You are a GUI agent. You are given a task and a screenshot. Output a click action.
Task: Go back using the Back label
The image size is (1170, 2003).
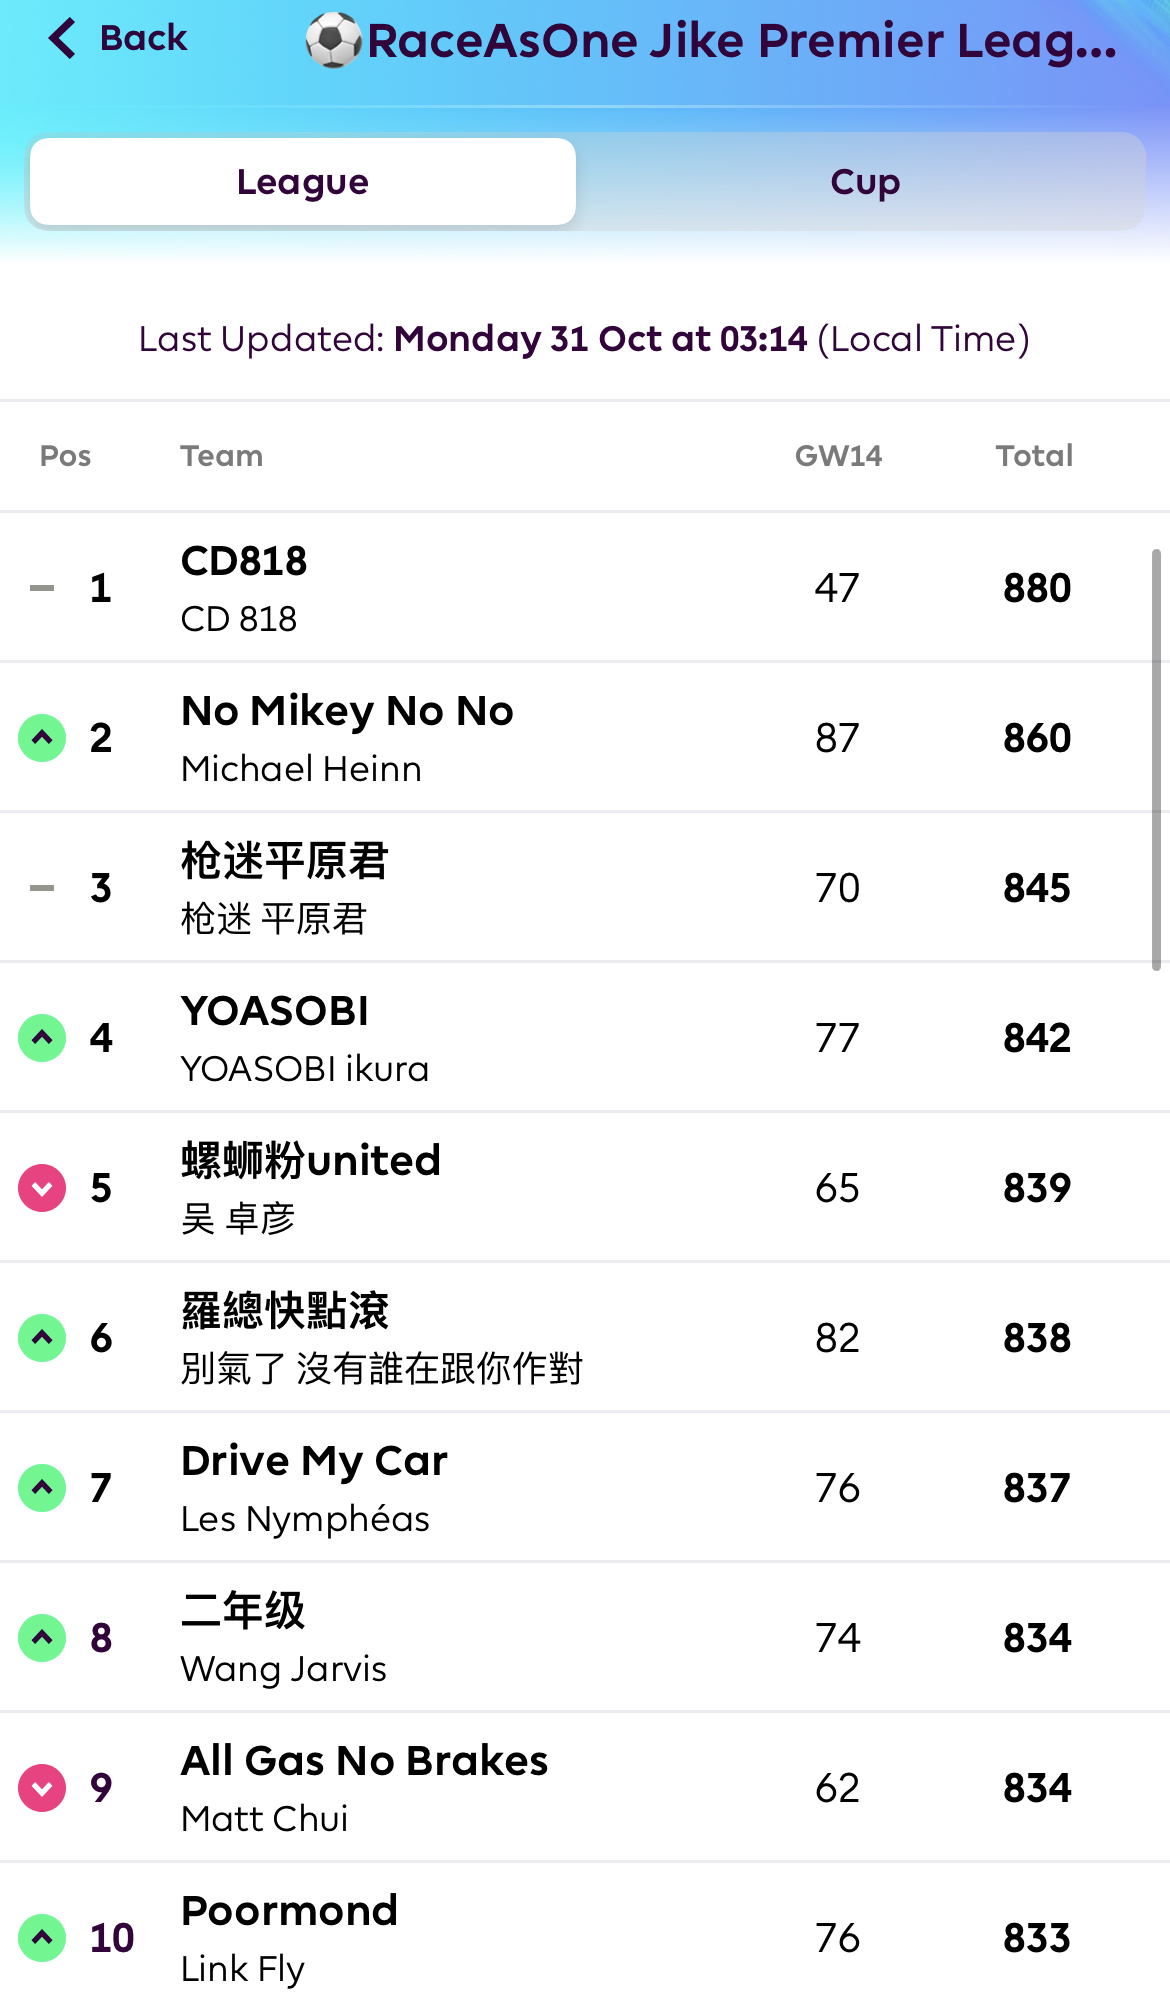[143, 39]
